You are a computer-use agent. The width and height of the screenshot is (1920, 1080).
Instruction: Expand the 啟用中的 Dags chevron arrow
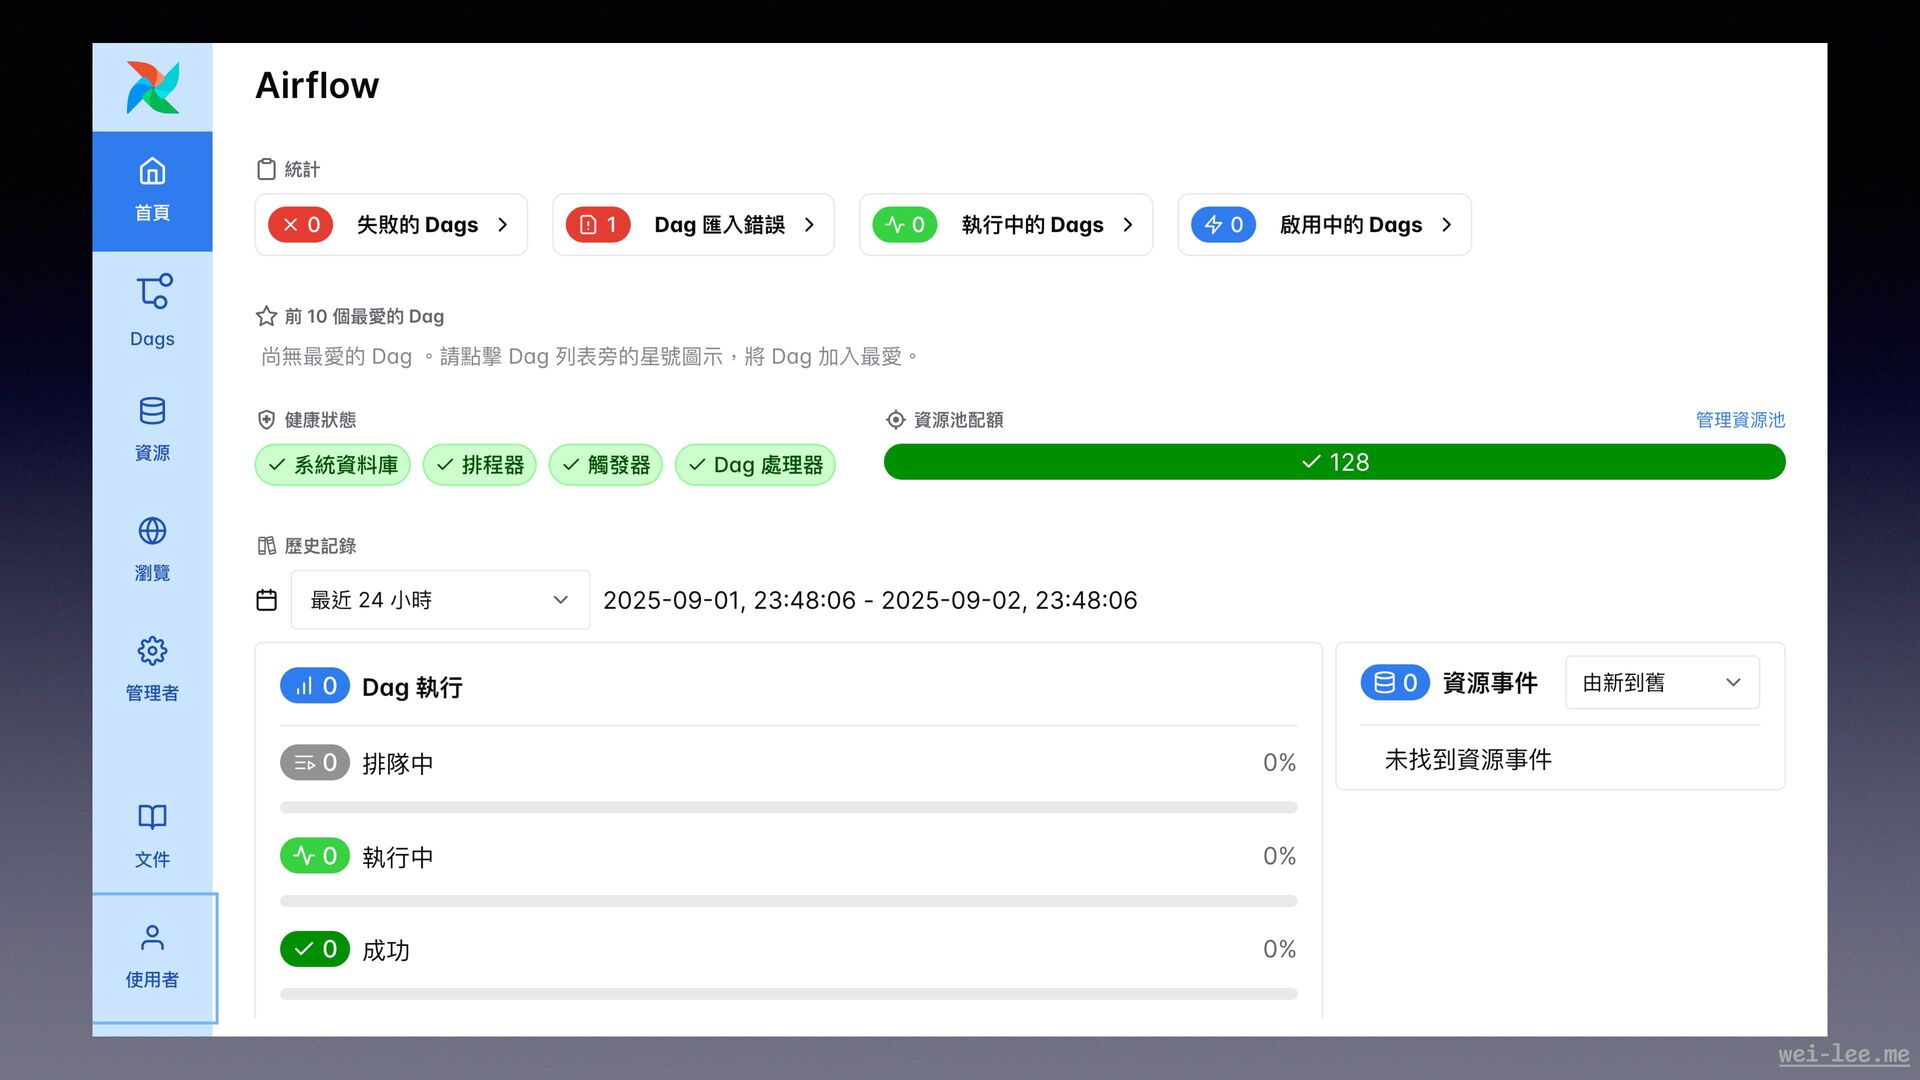click(1447, 225)
